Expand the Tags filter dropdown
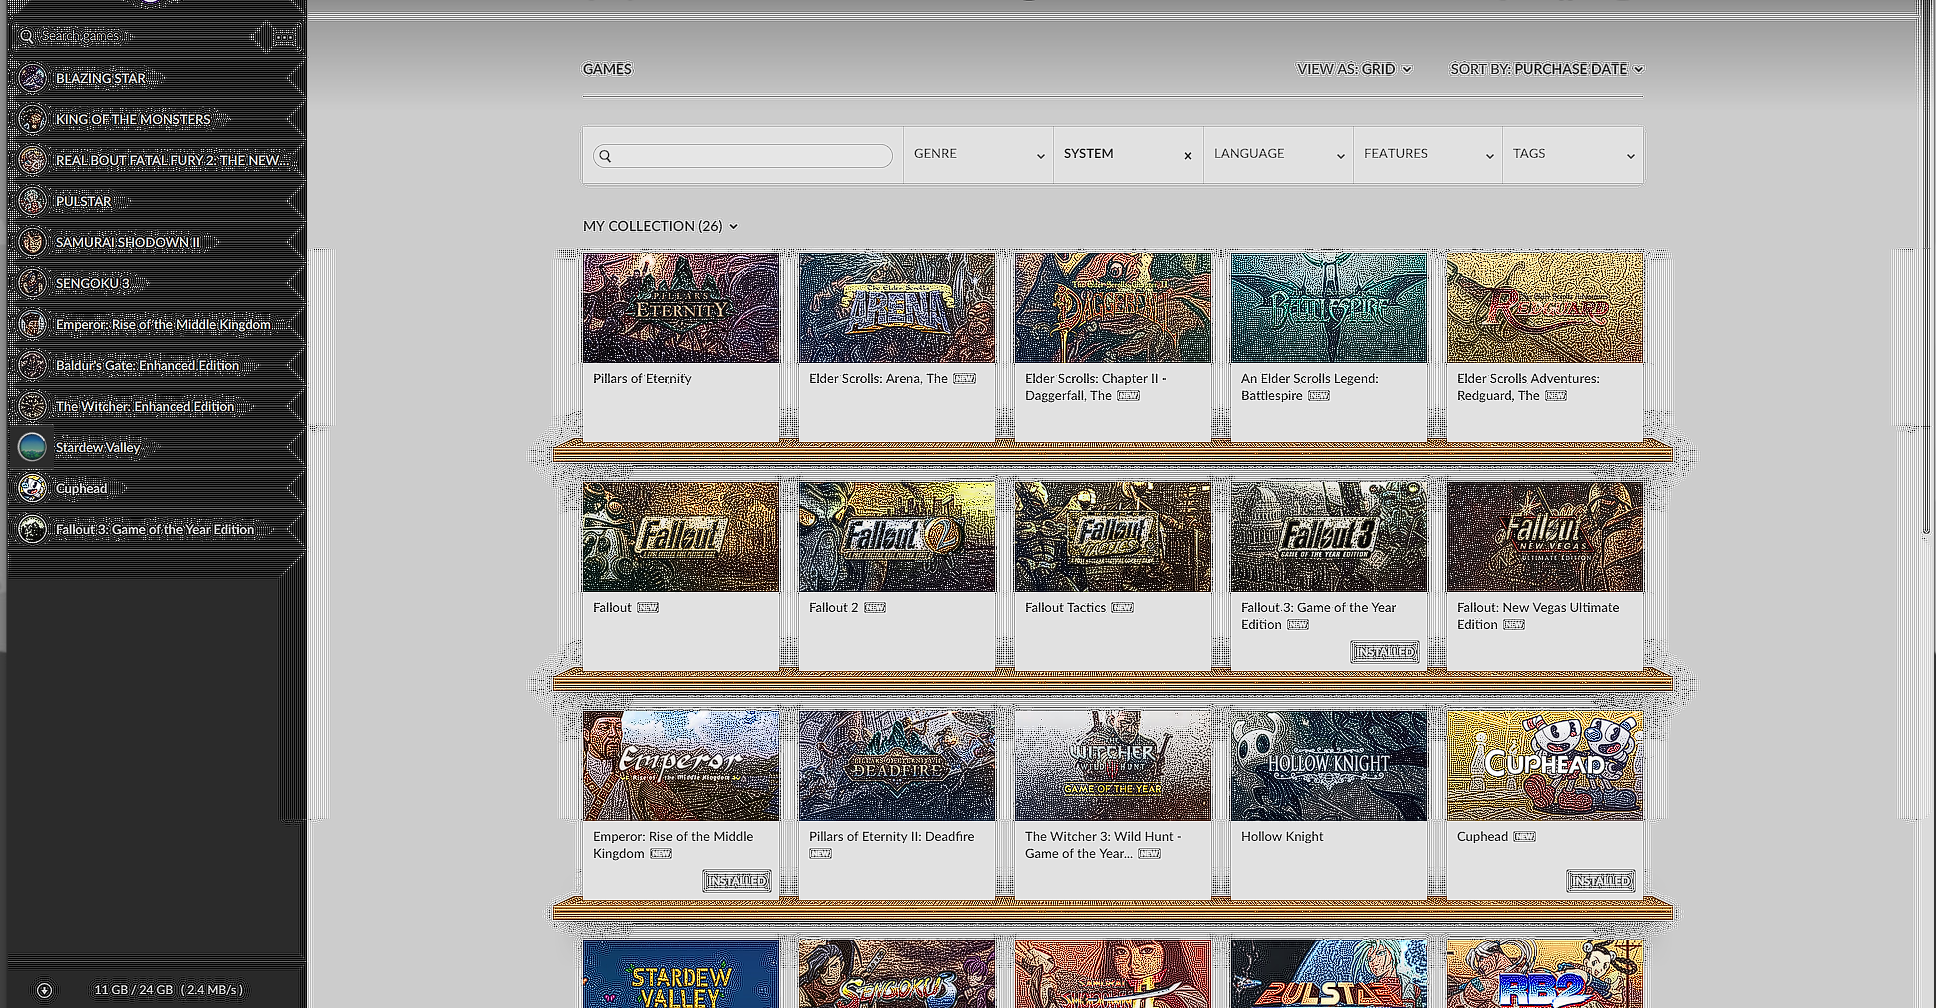This screenshot has height=1008, width=1936. pyautogui.click(x=1573, y=154)
